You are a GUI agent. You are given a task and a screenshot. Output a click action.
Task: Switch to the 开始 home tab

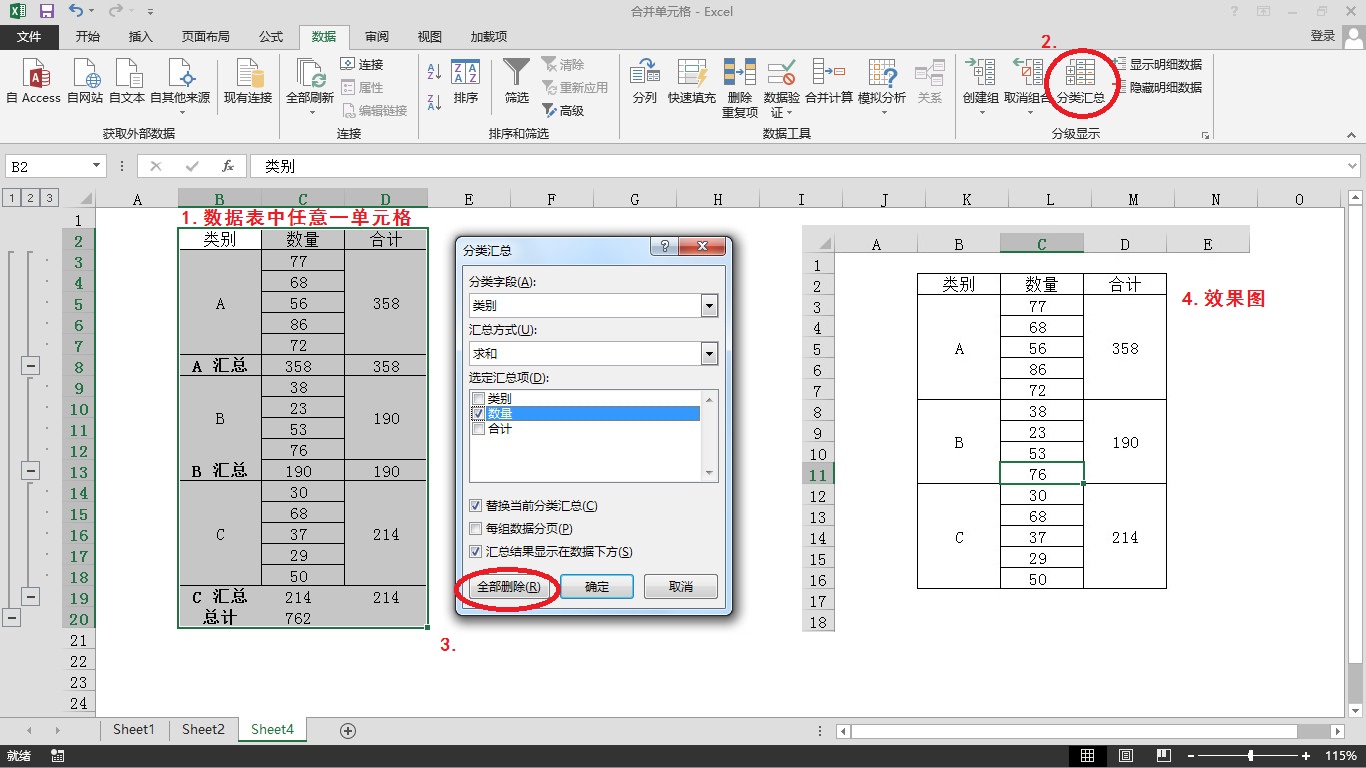pos(88,37)
